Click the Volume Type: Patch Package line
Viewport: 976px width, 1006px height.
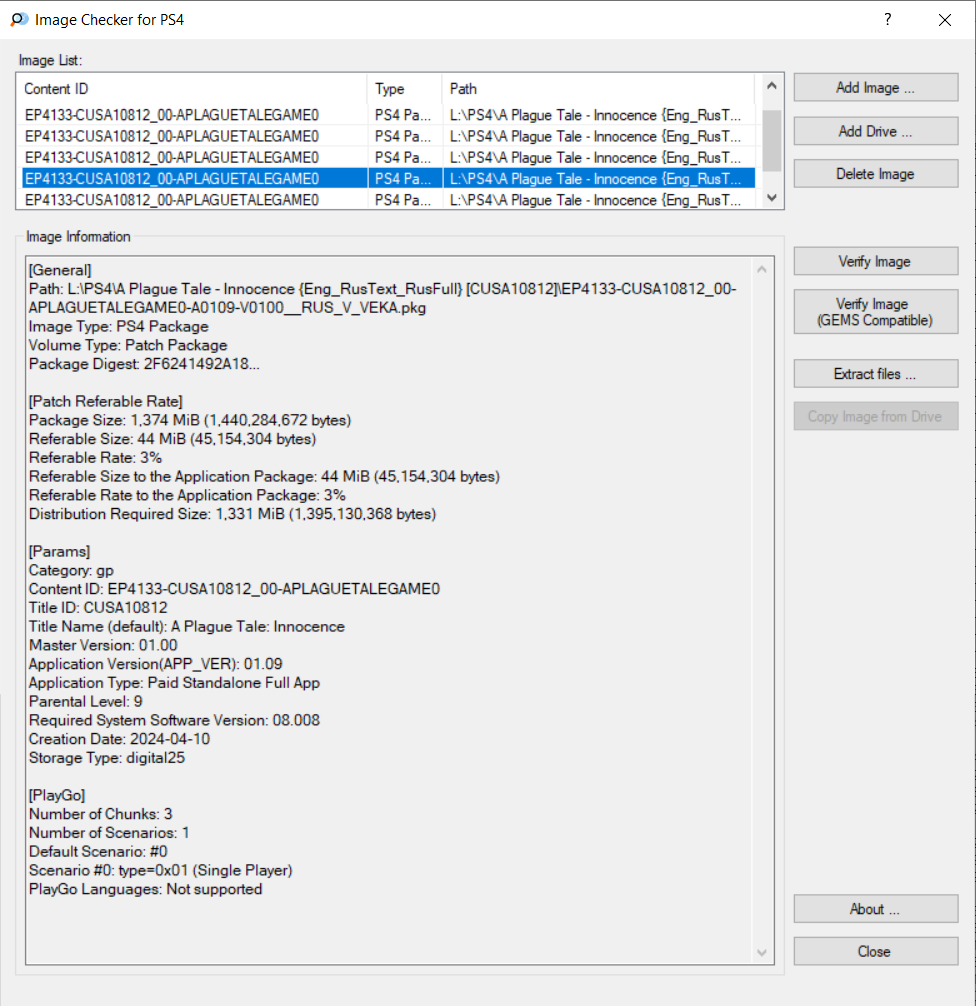point(128,345)
